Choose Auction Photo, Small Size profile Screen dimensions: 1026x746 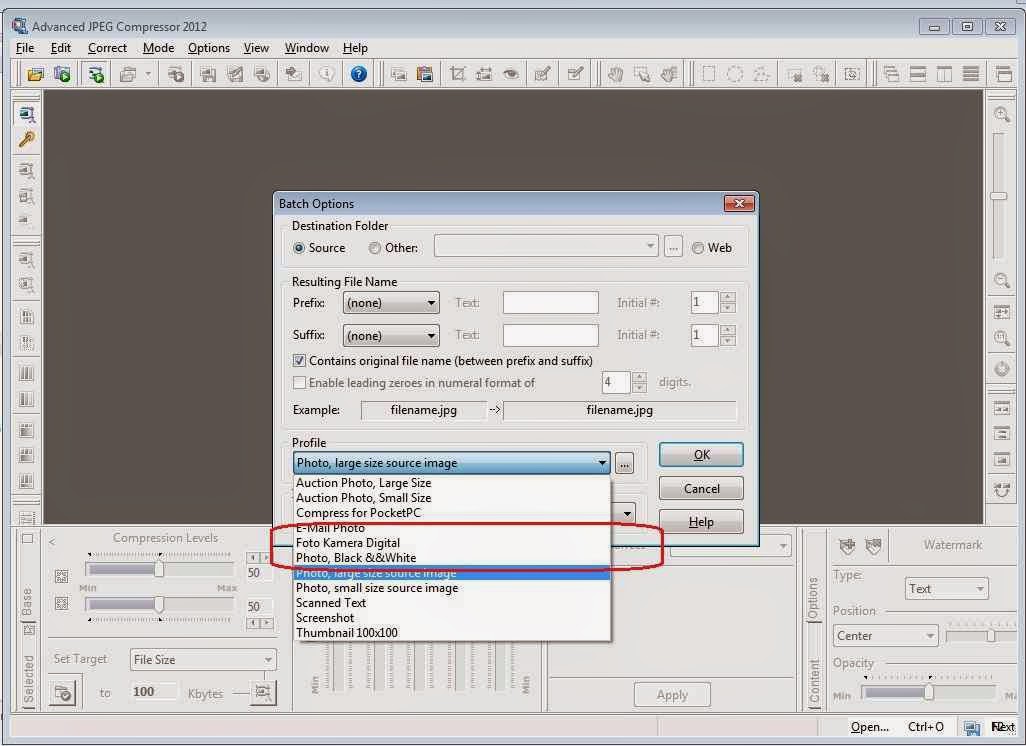pos(451,498)
